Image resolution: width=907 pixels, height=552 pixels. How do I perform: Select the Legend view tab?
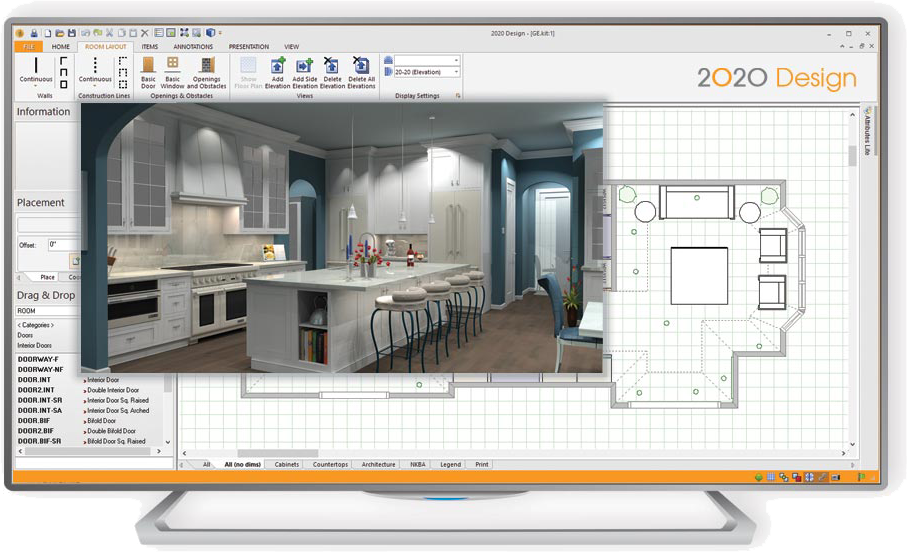(450, 465)
